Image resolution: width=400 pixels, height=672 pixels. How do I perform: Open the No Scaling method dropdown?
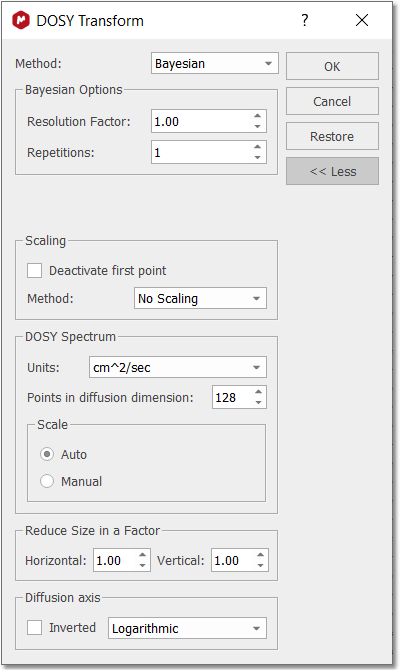(200, 298)
